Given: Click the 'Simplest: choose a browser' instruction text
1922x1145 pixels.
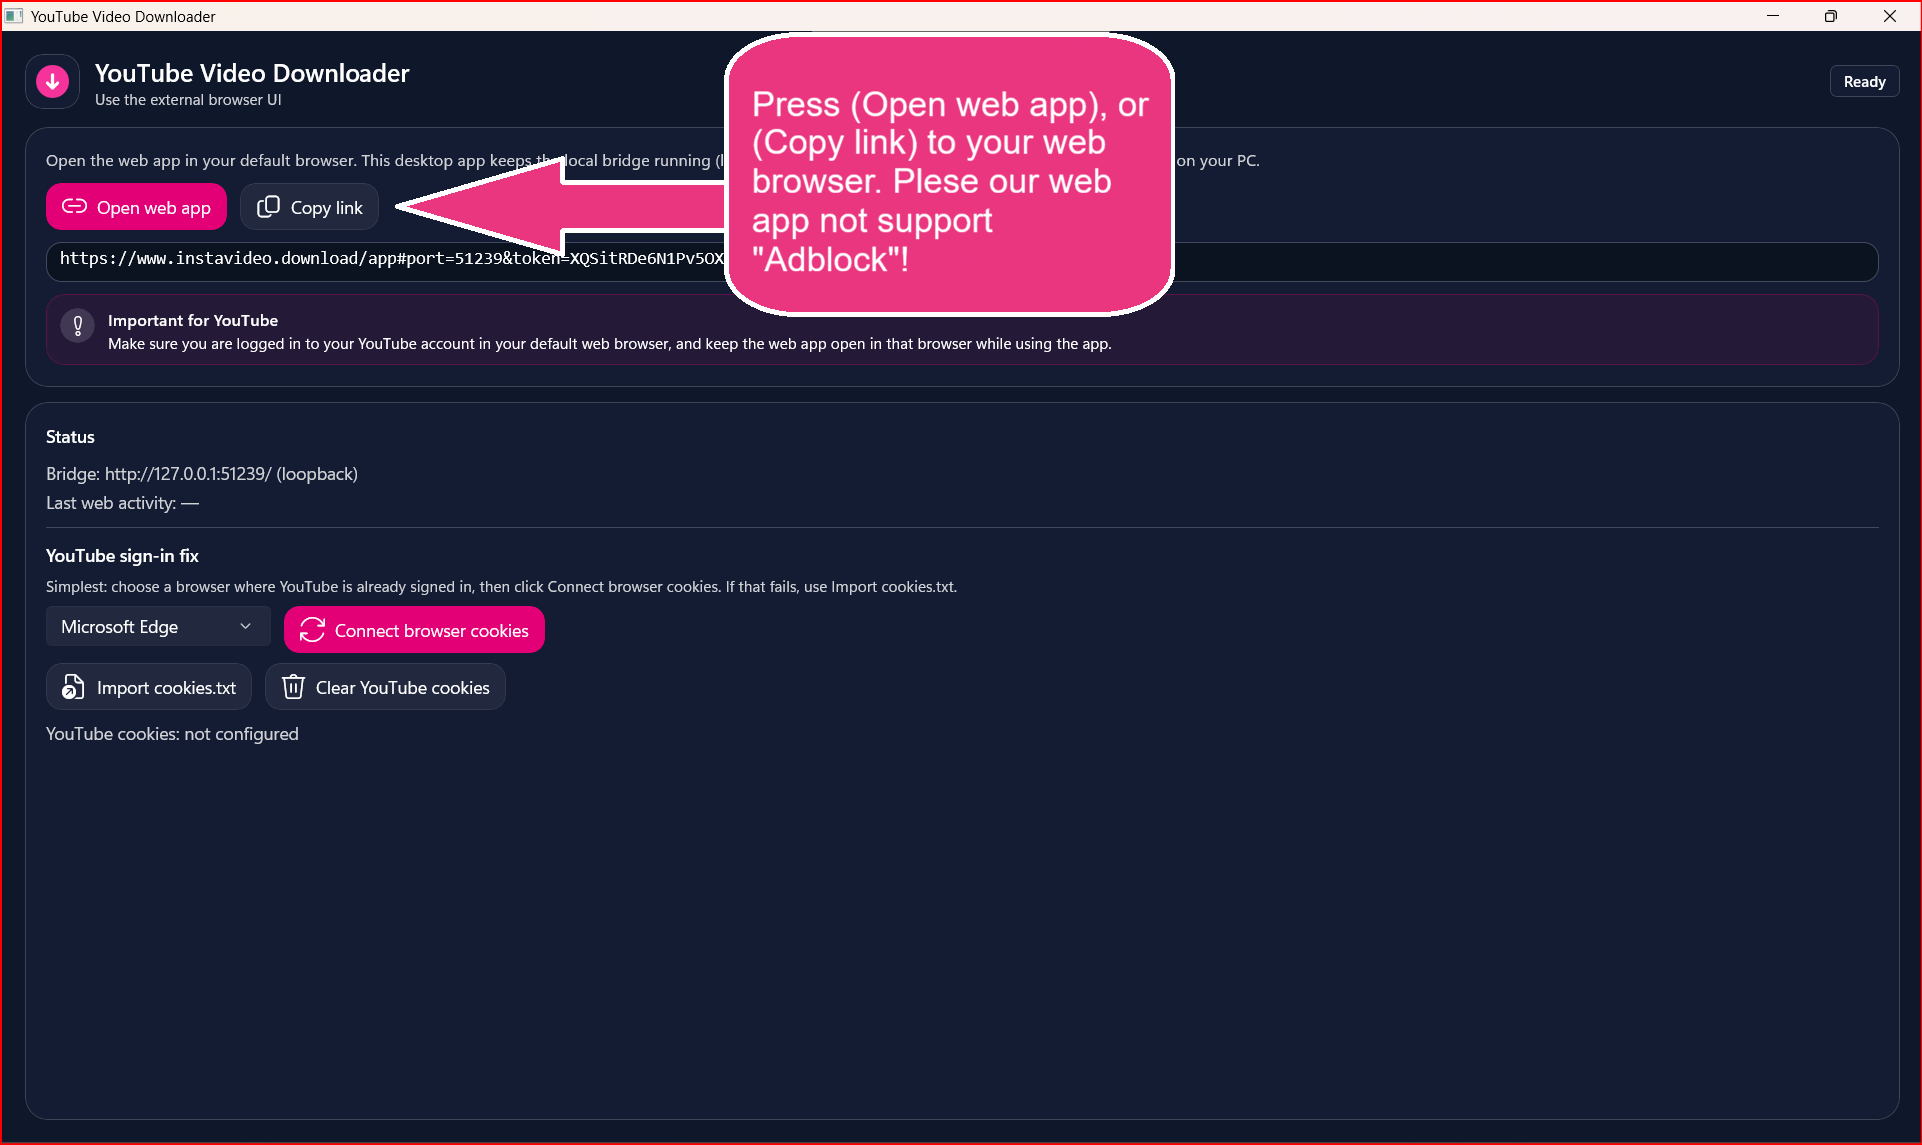Looking at the screenshot, I should 501,587.
